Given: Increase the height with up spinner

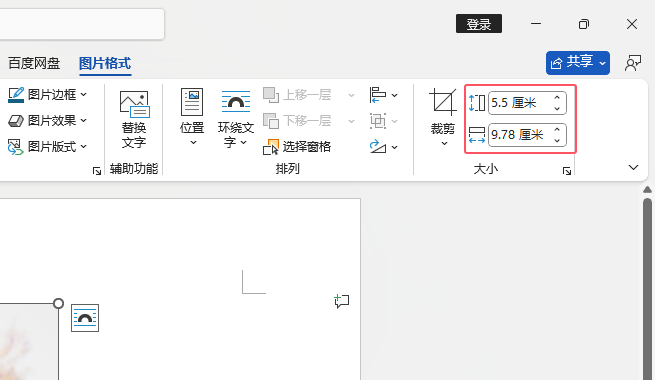Looking at the screenshot, I should tap(557, 98).
